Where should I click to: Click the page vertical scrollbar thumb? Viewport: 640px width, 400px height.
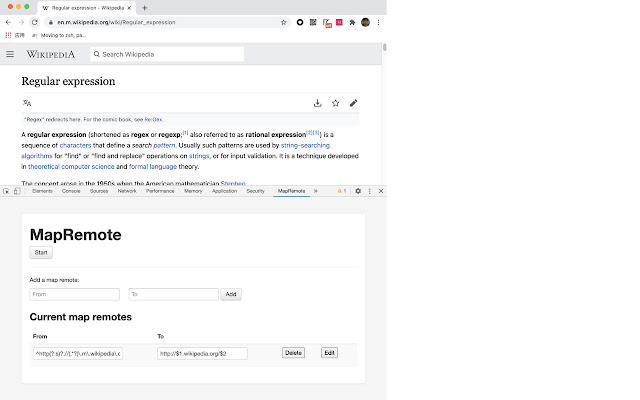[384, 47]
